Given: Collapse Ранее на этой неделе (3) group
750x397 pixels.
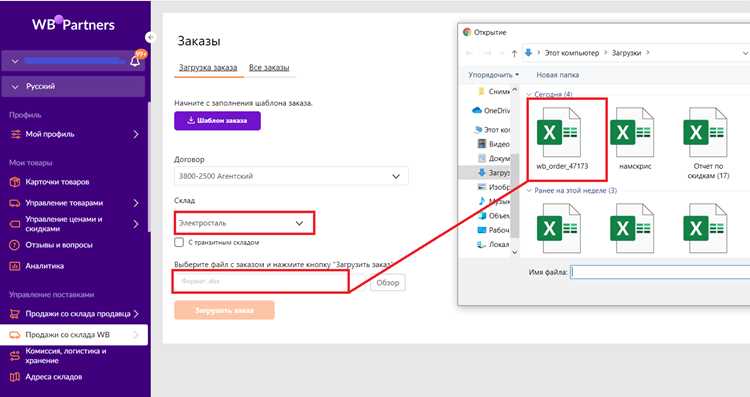Looking at the screenshot, I should 529,190.
